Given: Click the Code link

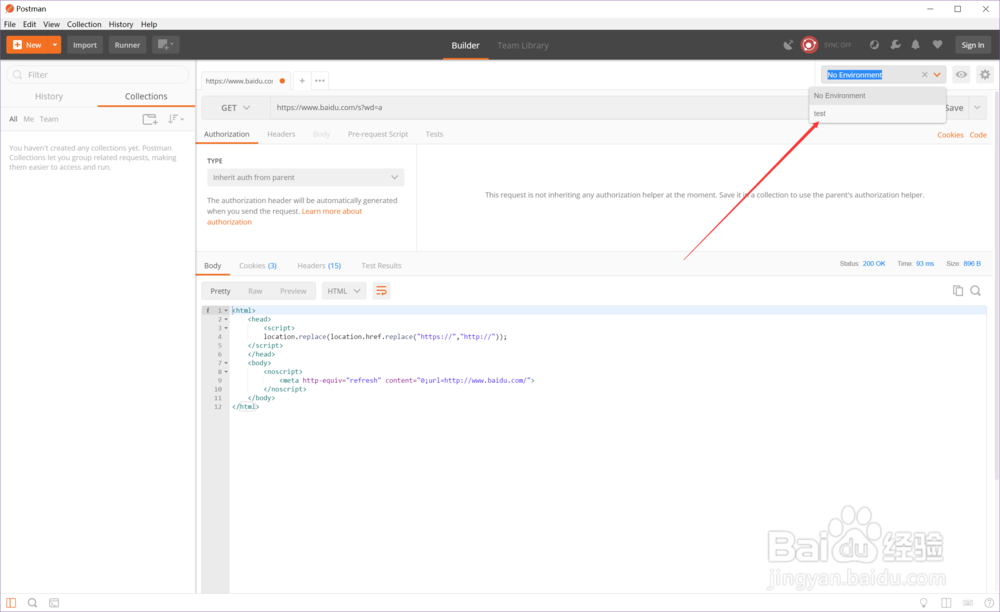Looking at the screenshot, I should [978, 135].
